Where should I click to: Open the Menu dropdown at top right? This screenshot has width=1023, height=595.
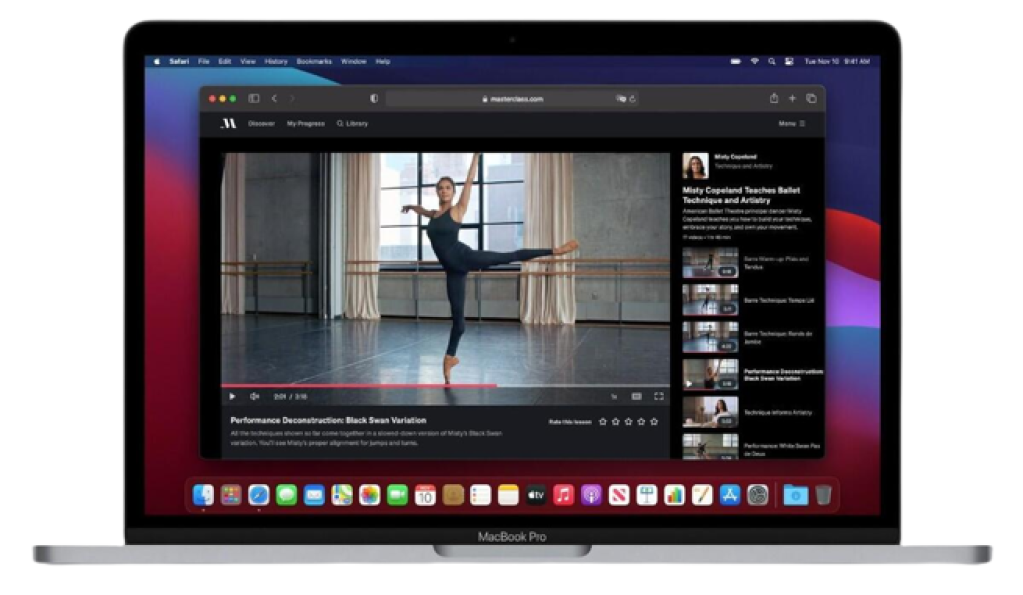[x=789, y=123]
